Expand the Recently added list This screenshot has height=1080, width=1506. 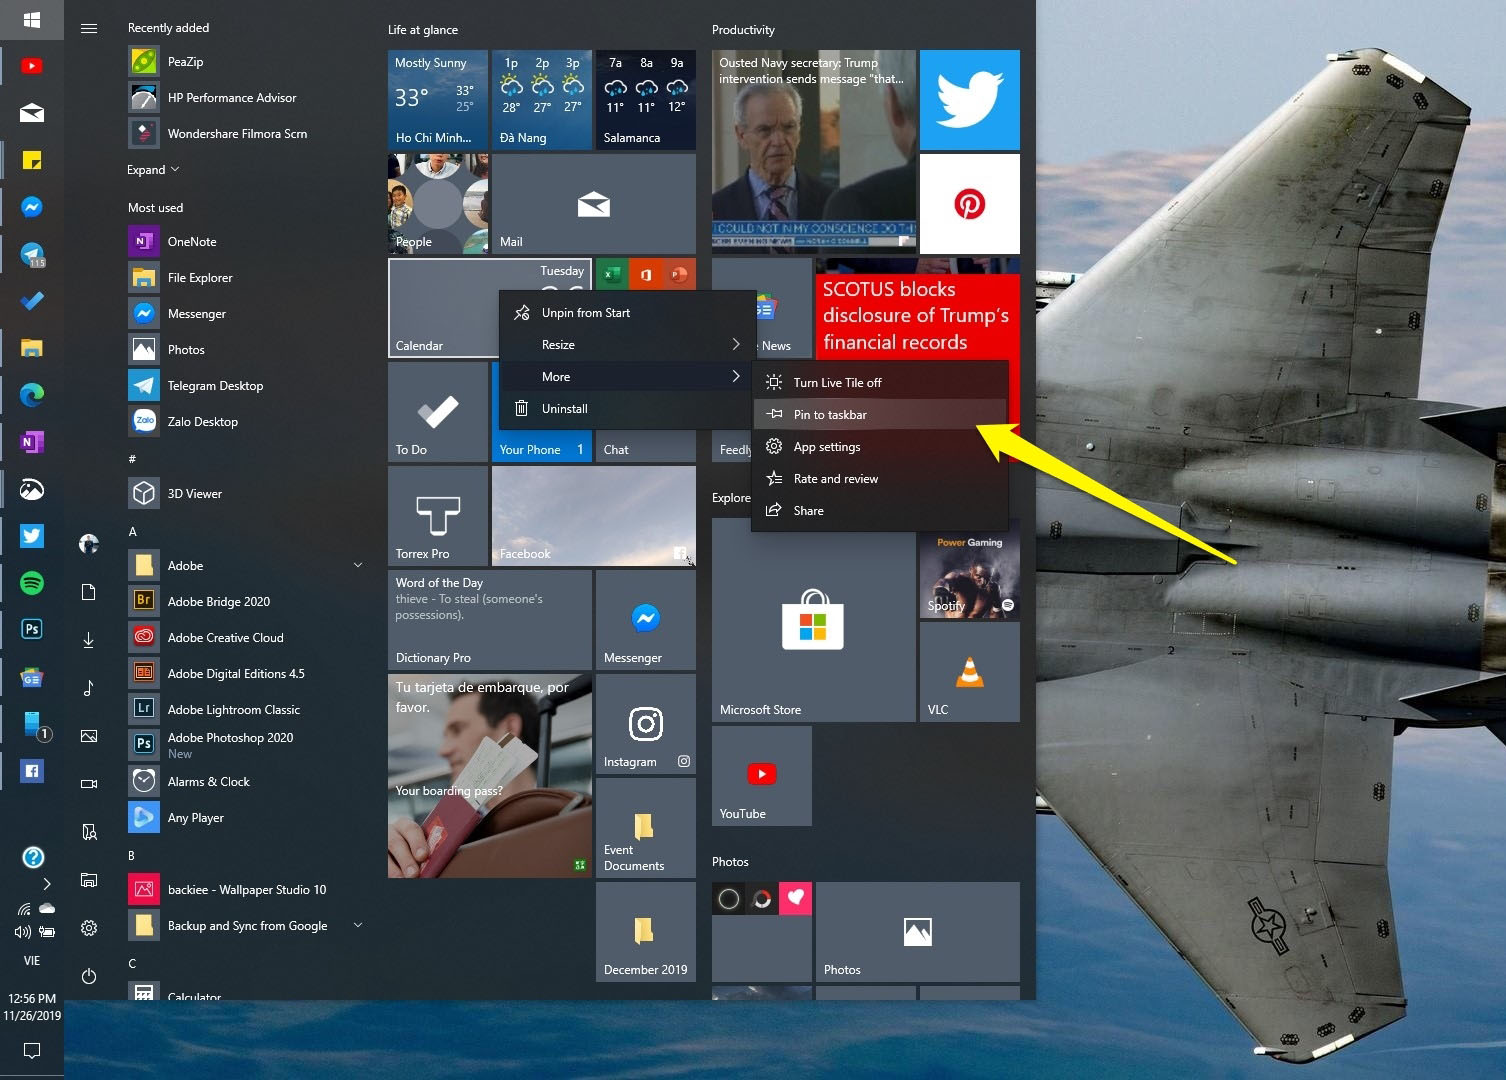coord(153,170)
